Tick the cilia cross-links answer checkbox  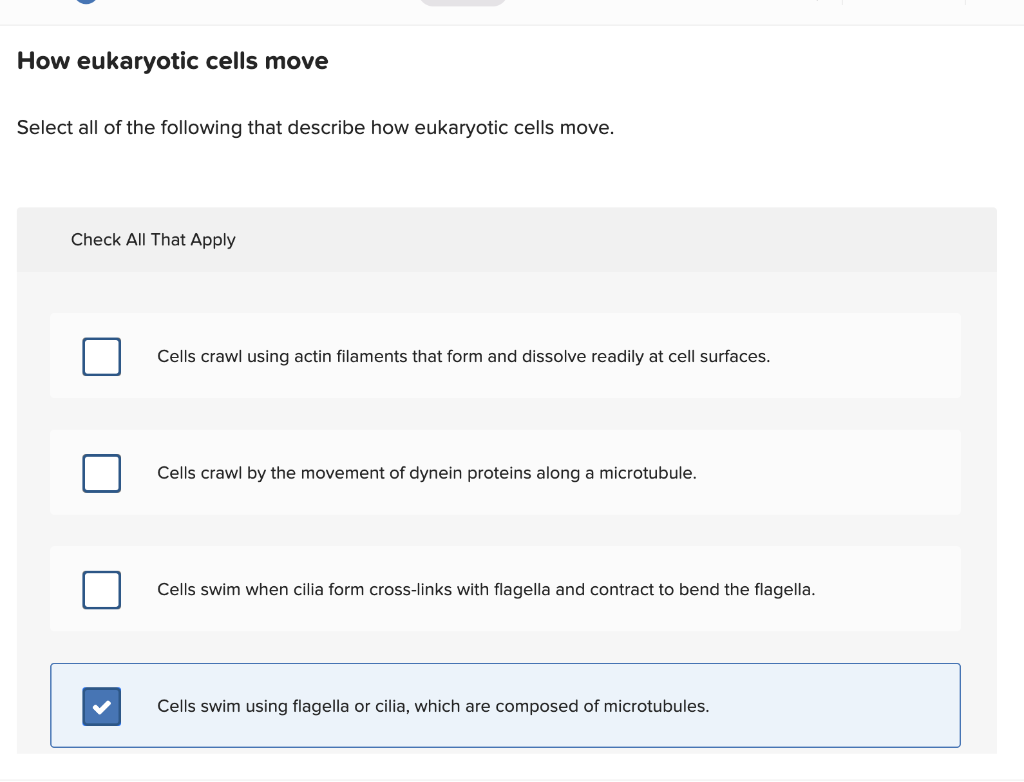102,590
